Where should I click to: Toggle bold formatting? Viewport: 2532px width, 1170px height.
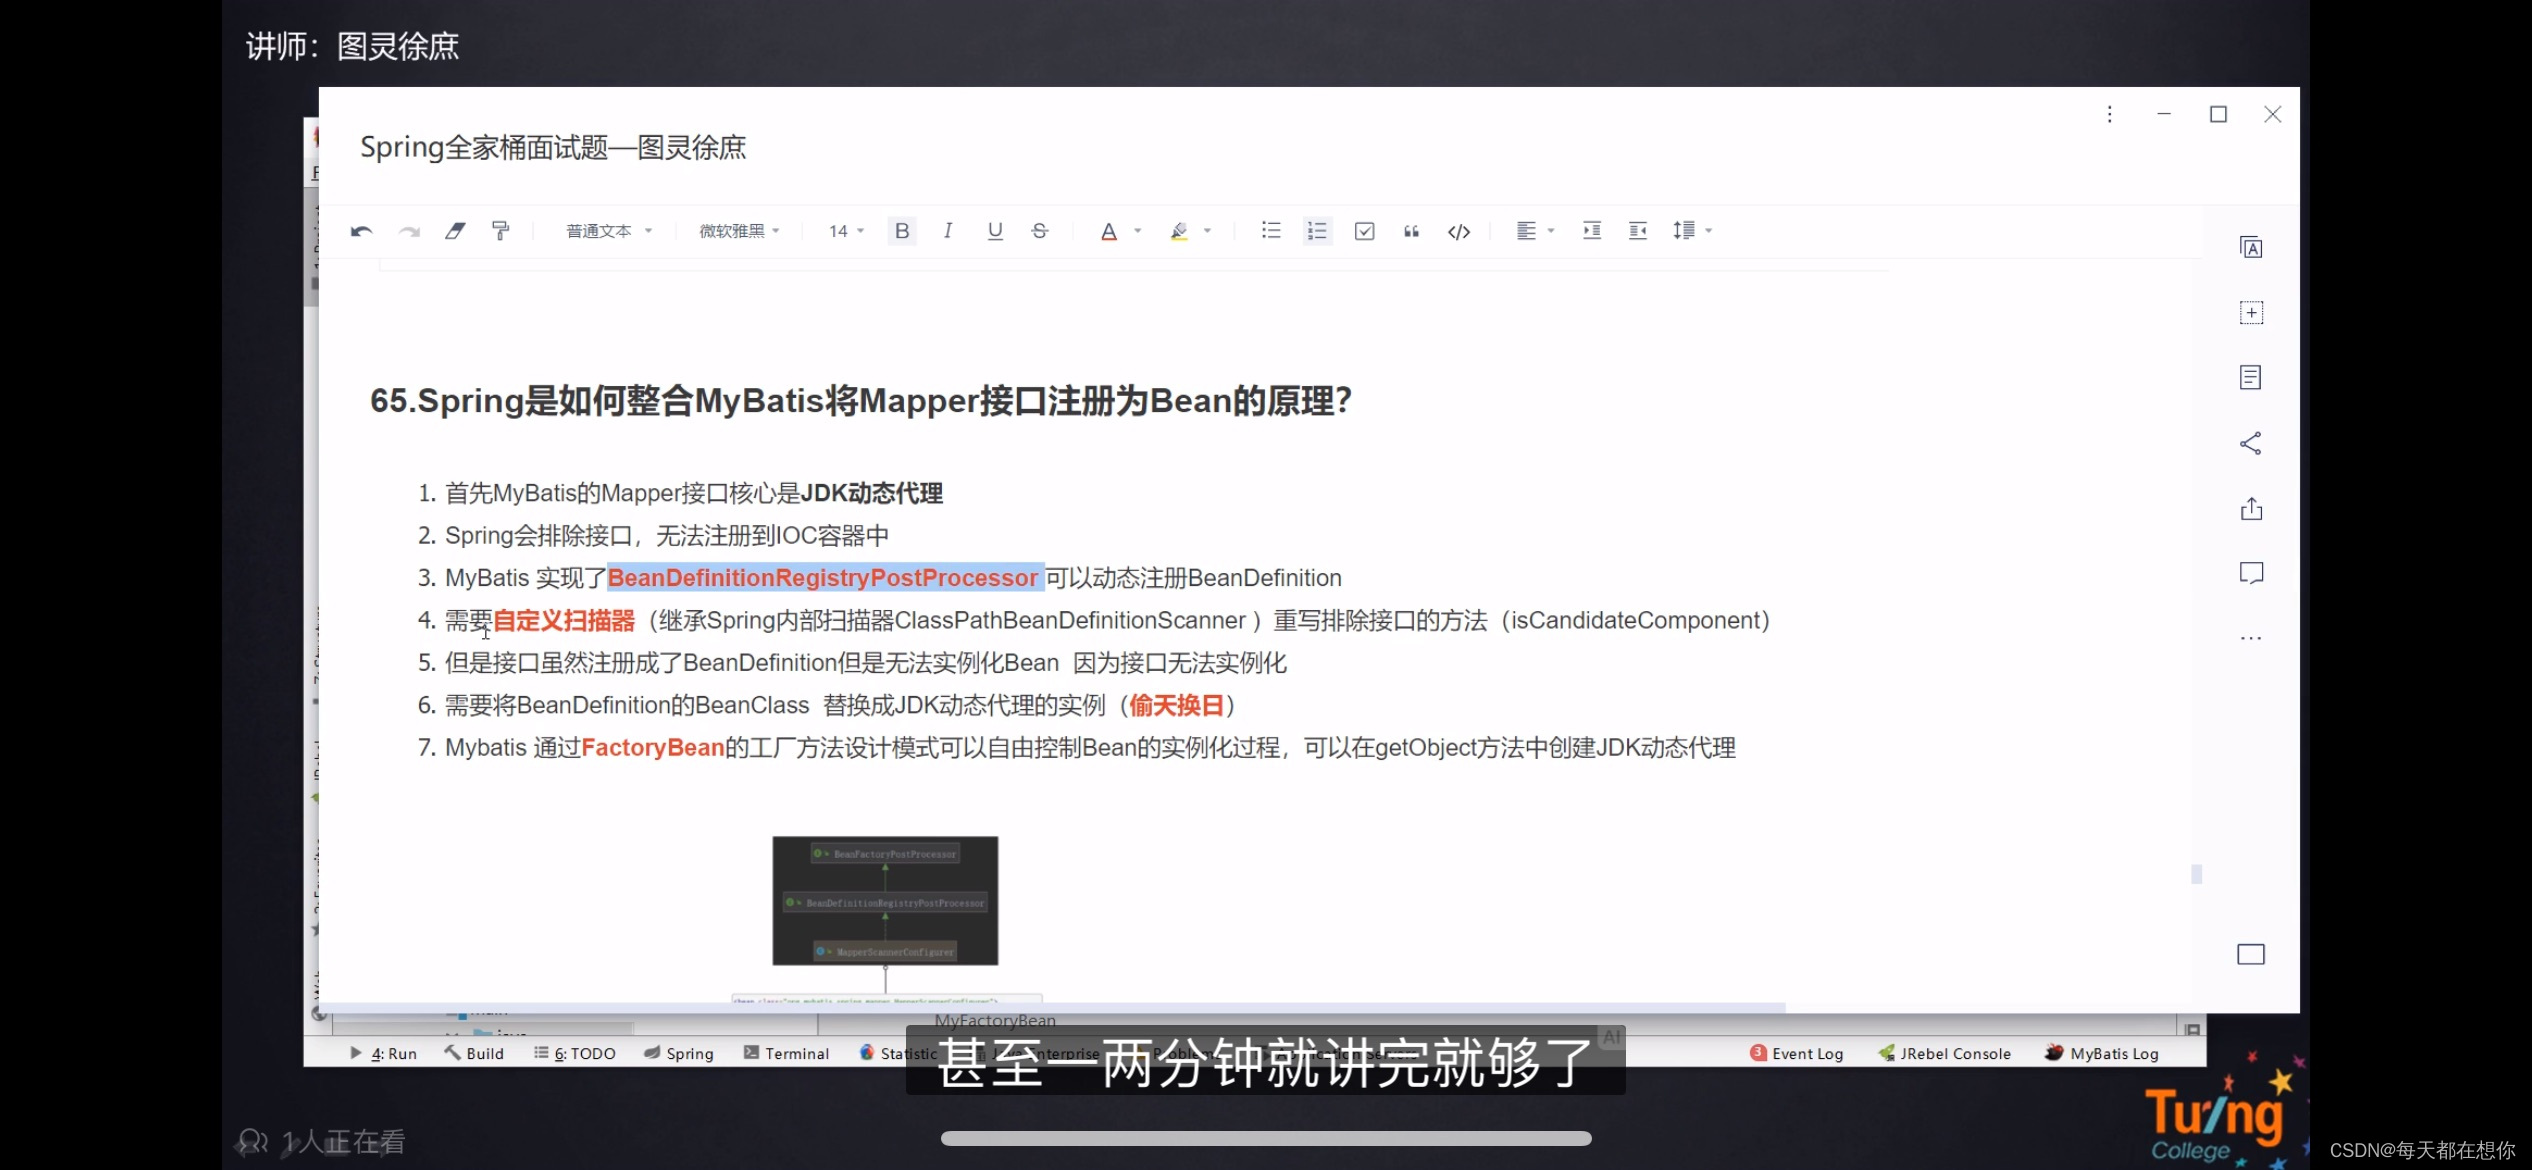pos(902,231)
